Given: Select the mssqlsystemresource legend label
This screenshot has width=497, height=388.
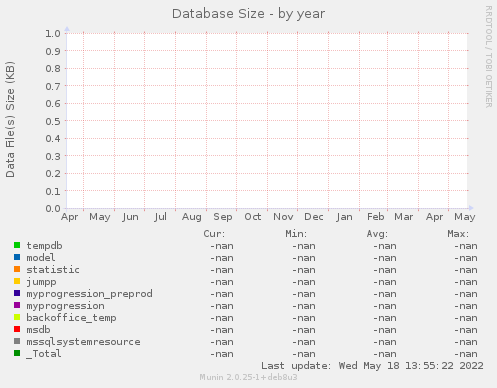Looking at the screenshot, I should pyautogui.click(x=83, y=342).
